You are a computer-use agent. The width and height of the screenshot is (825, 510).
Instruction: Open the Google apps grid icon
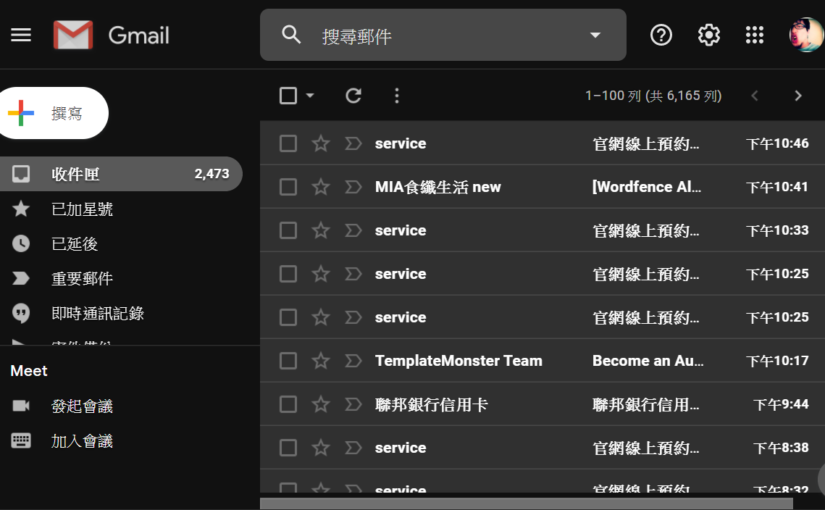click(754, 35)
